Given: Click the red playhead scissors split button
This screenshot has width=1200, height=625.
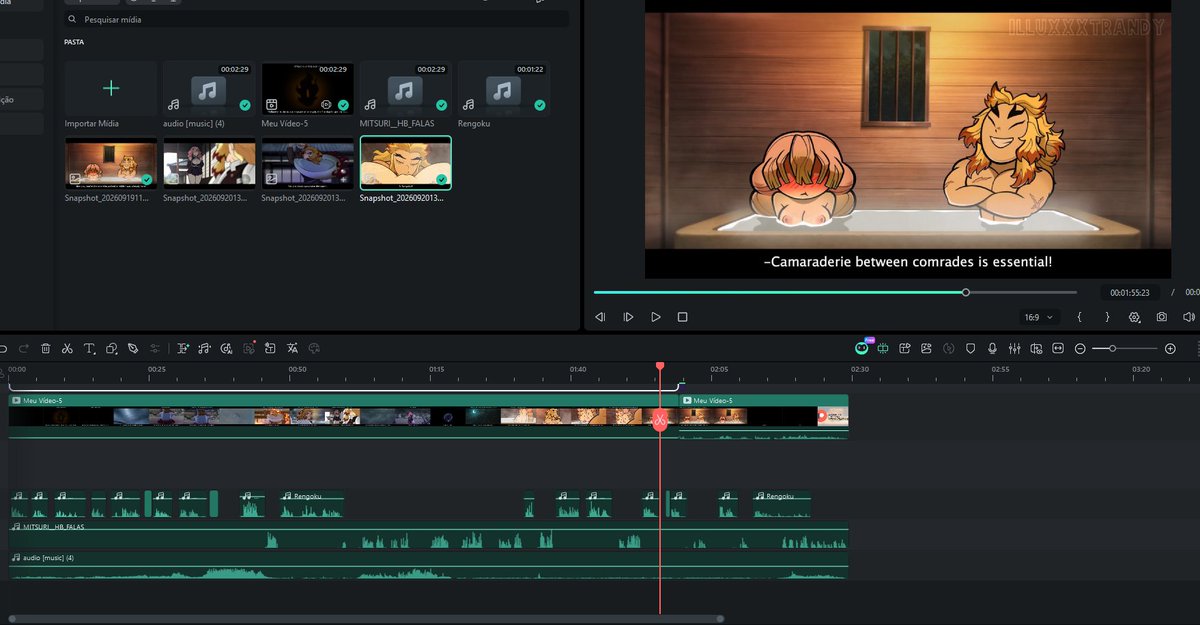Looking at the screenshot, I should 660,420.
